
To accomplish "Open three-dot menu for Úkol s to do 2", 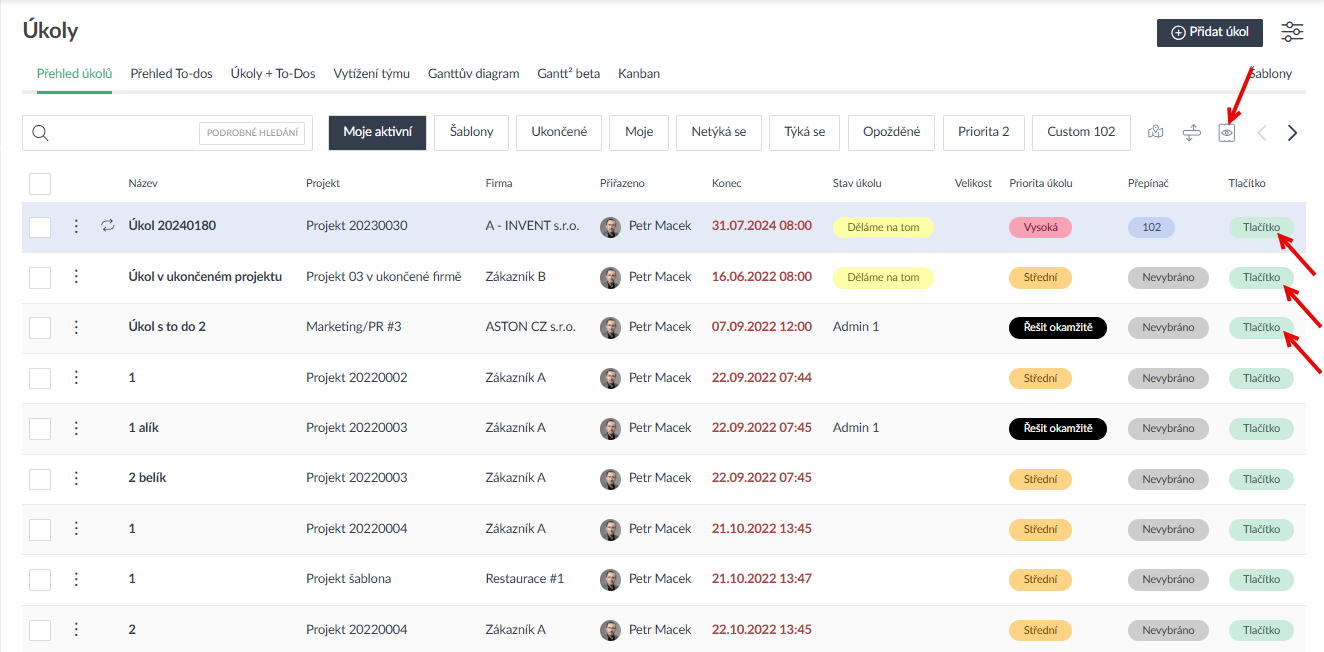I will [x=76, y=327].
